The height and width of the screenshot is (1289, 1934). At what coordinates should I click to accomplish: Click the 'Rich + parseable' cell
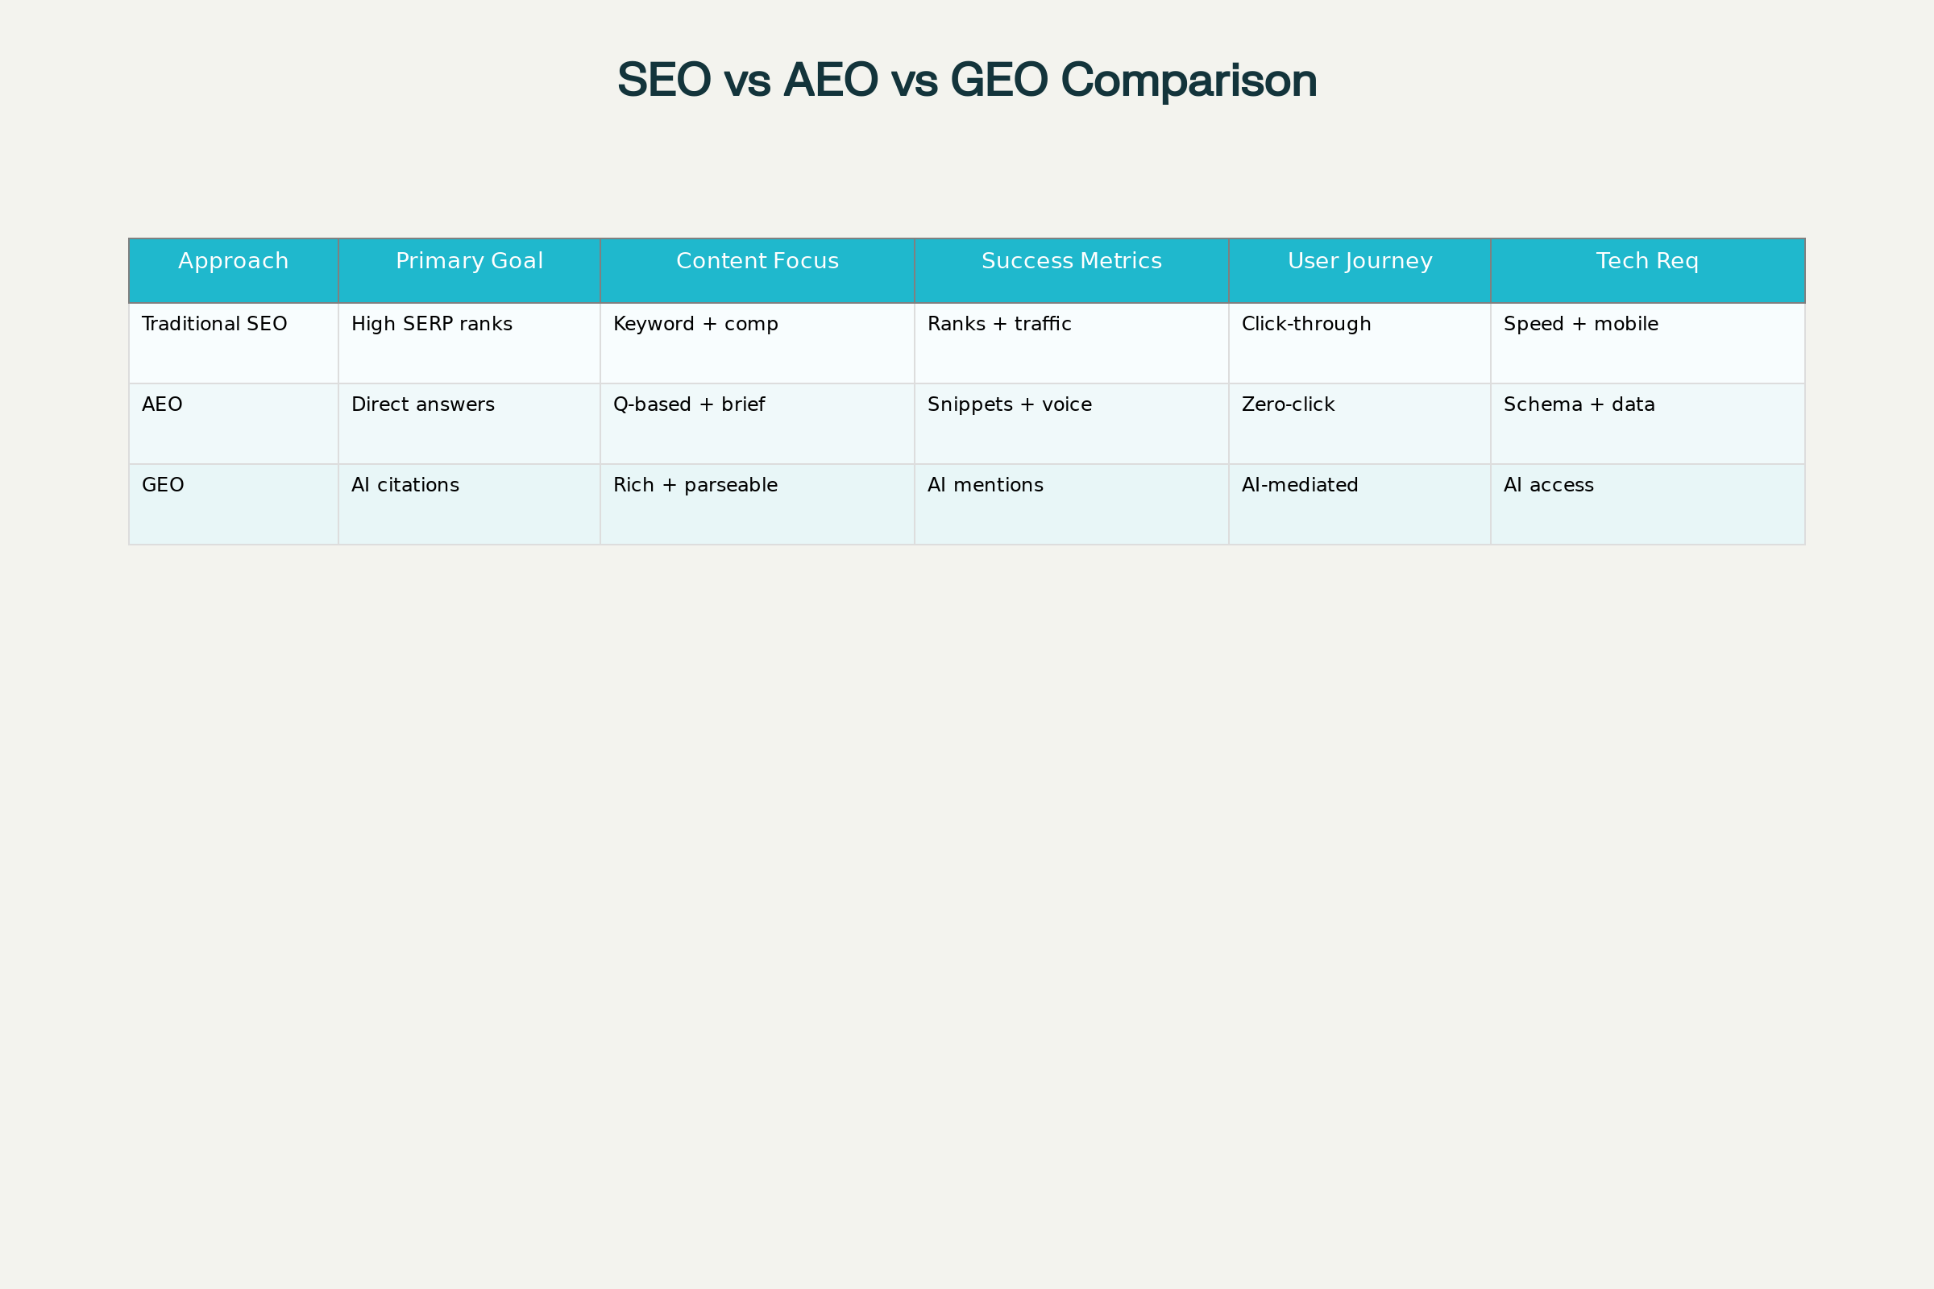(695, 486)
